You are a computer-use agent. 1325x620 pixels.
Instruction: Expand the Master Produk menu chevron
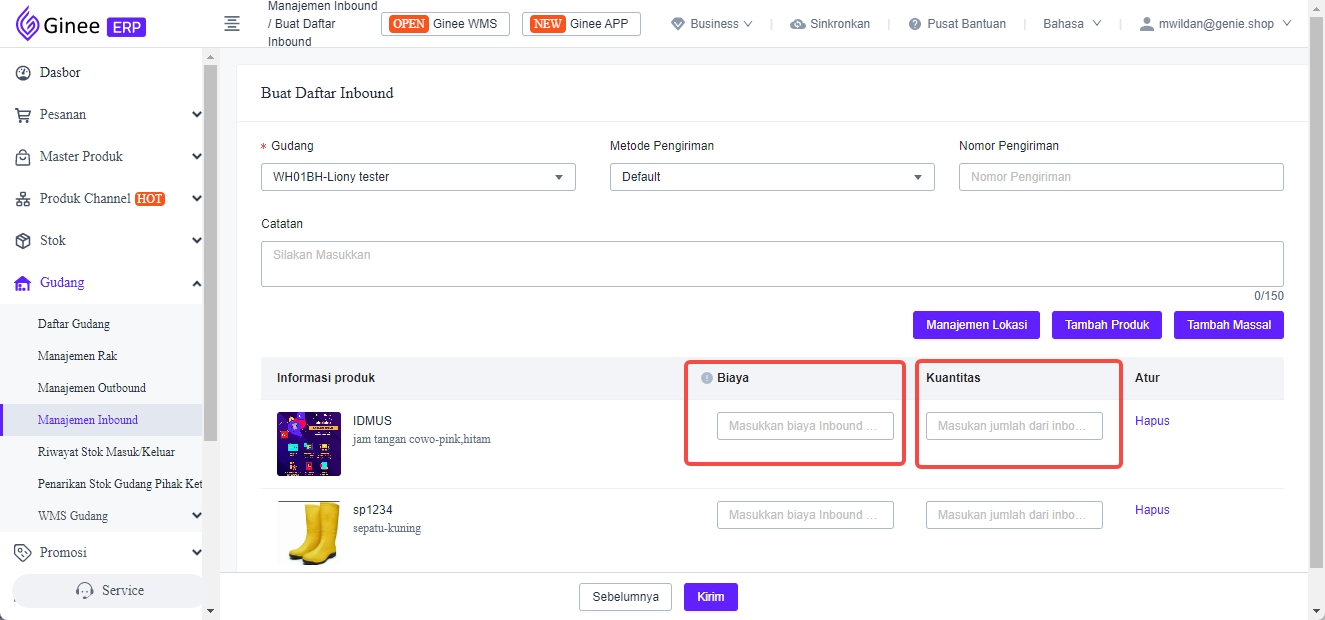[196, 157]
